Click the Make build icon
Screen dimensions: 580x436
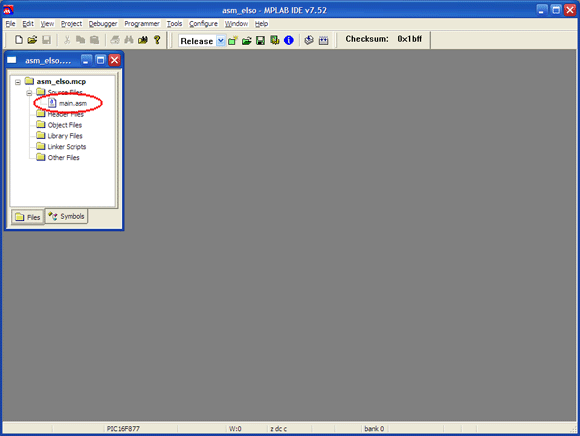(x=309, y=40)
